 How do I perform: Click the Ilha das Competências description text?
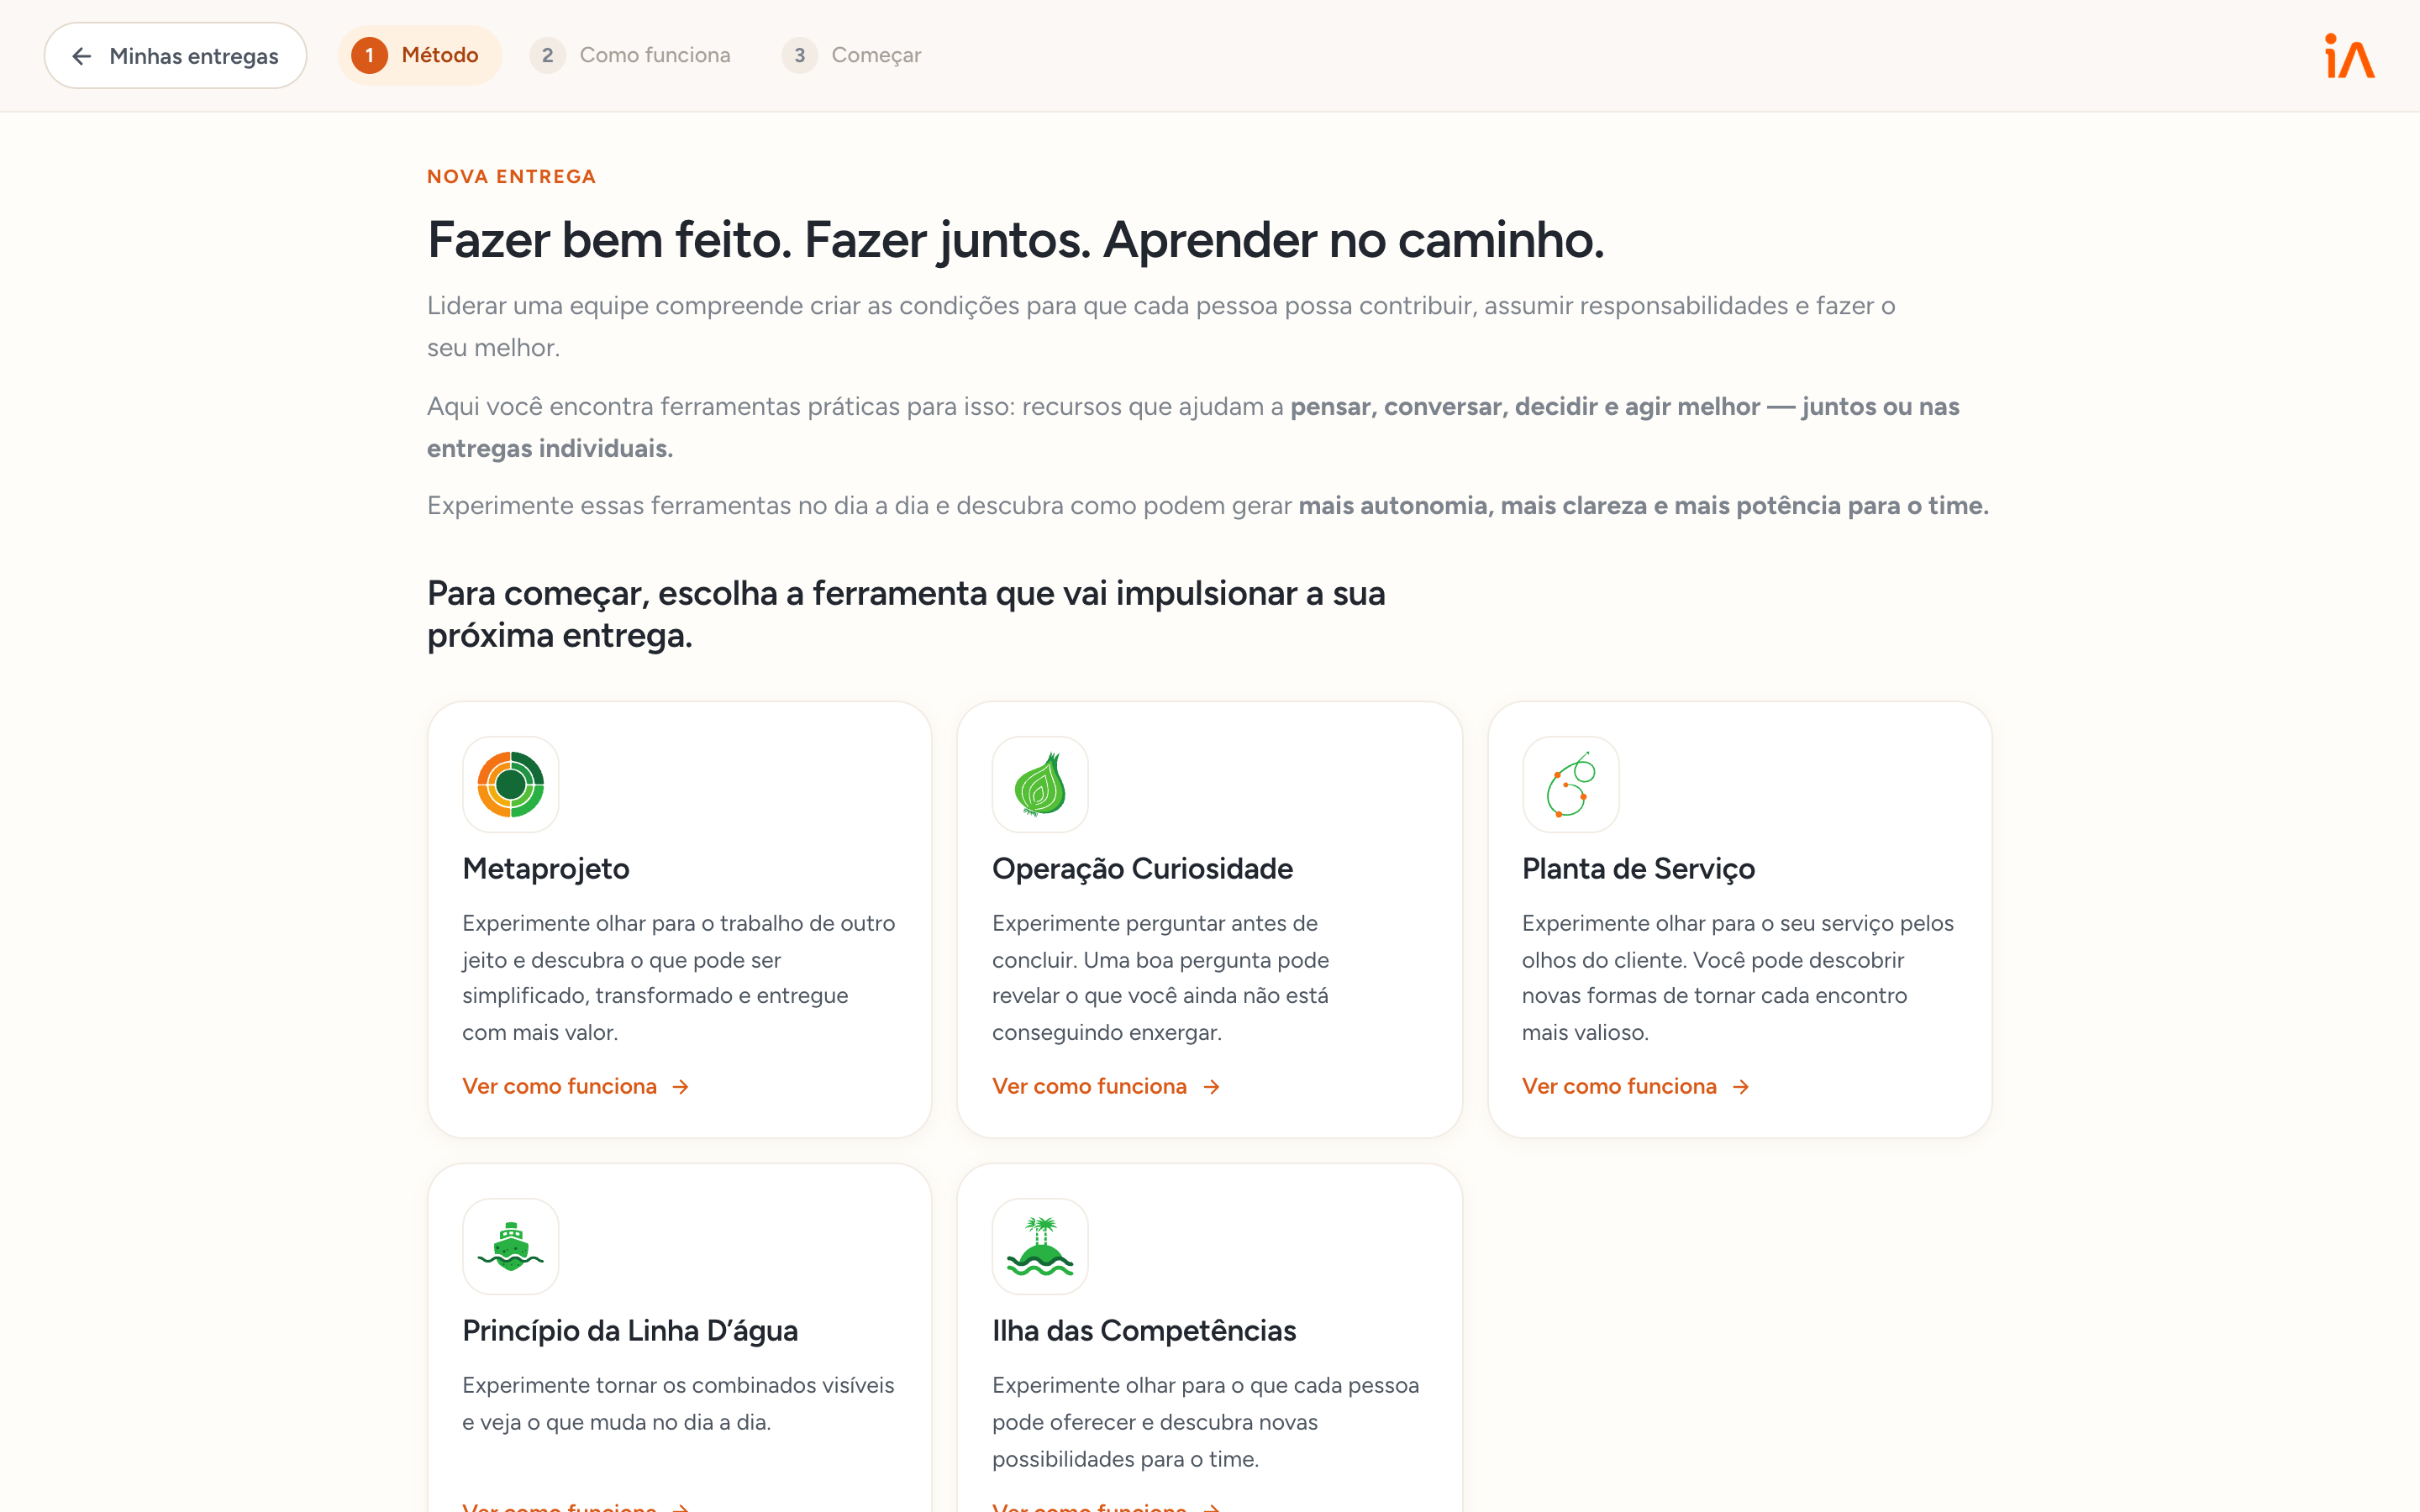(1206, 1421)
